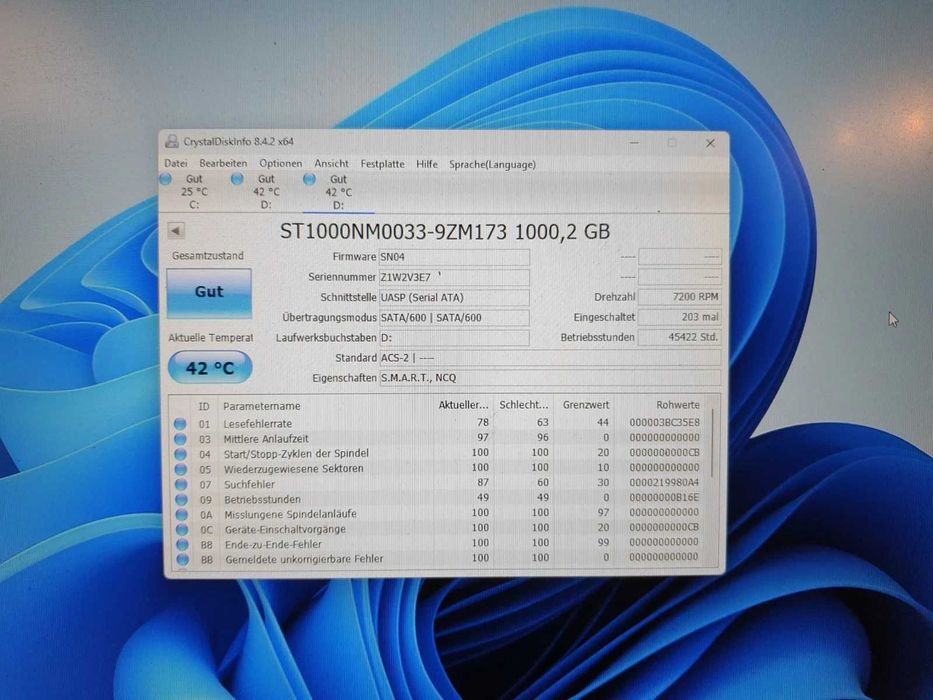
Task: Click the Eigenschaften field S.M.A.R.T., NCQ
Action: coord(550,377)
